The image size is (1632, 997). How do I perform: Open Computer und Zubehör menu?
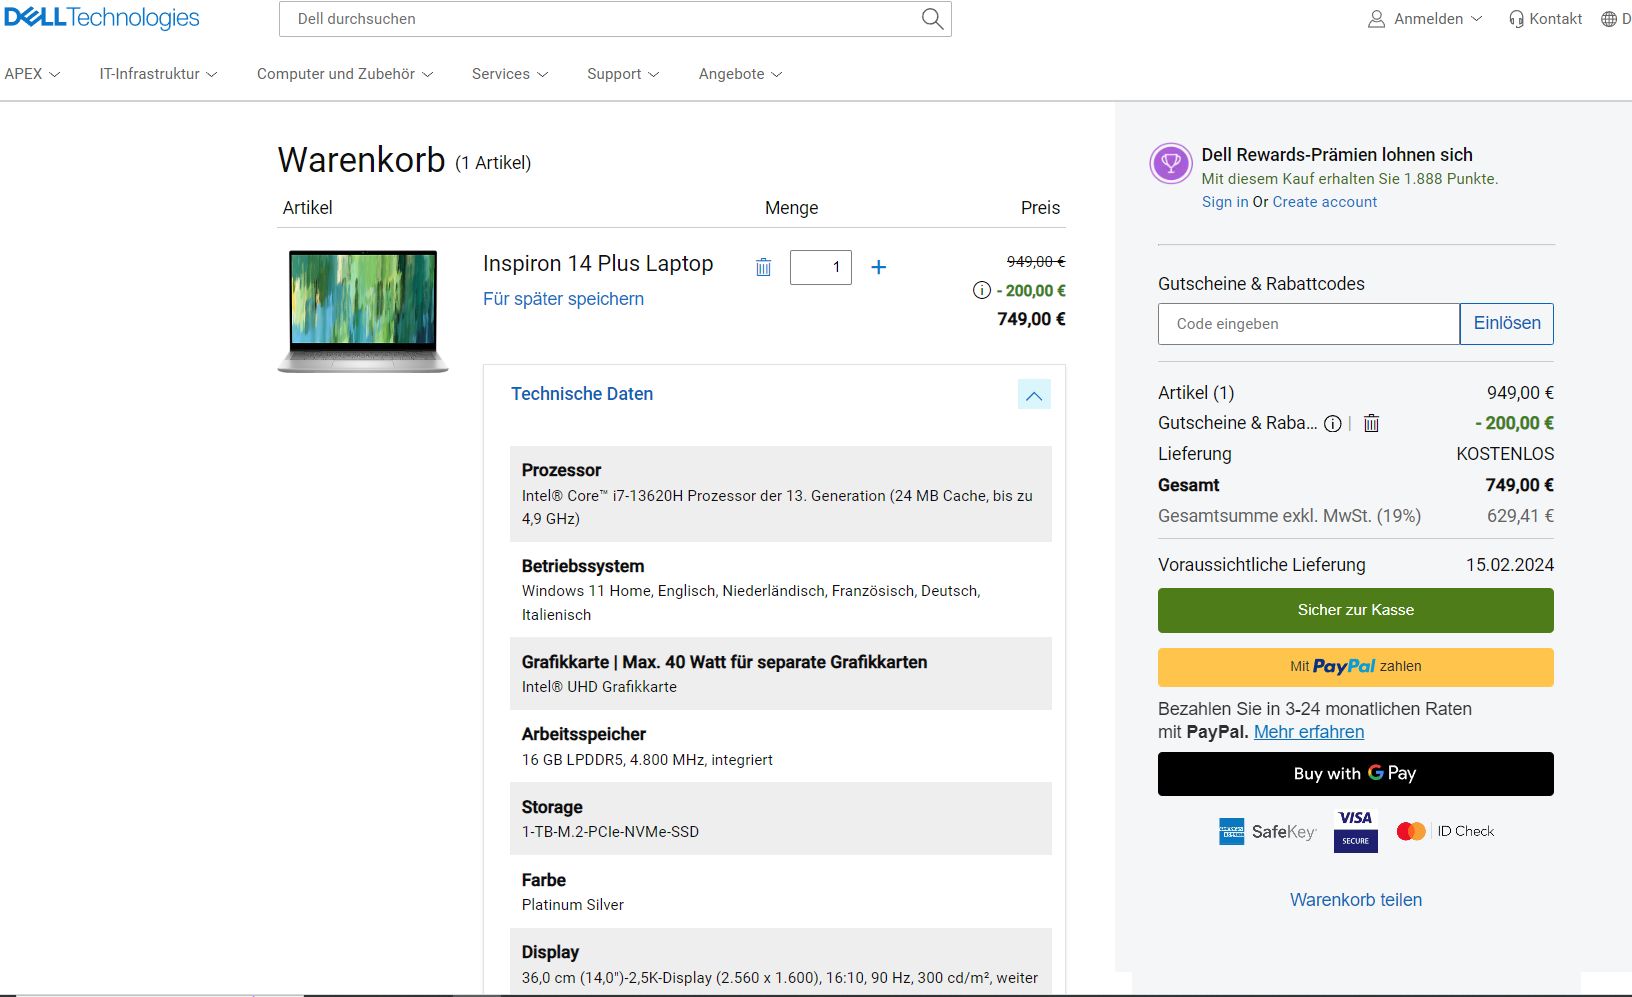[x=345, y=74]
